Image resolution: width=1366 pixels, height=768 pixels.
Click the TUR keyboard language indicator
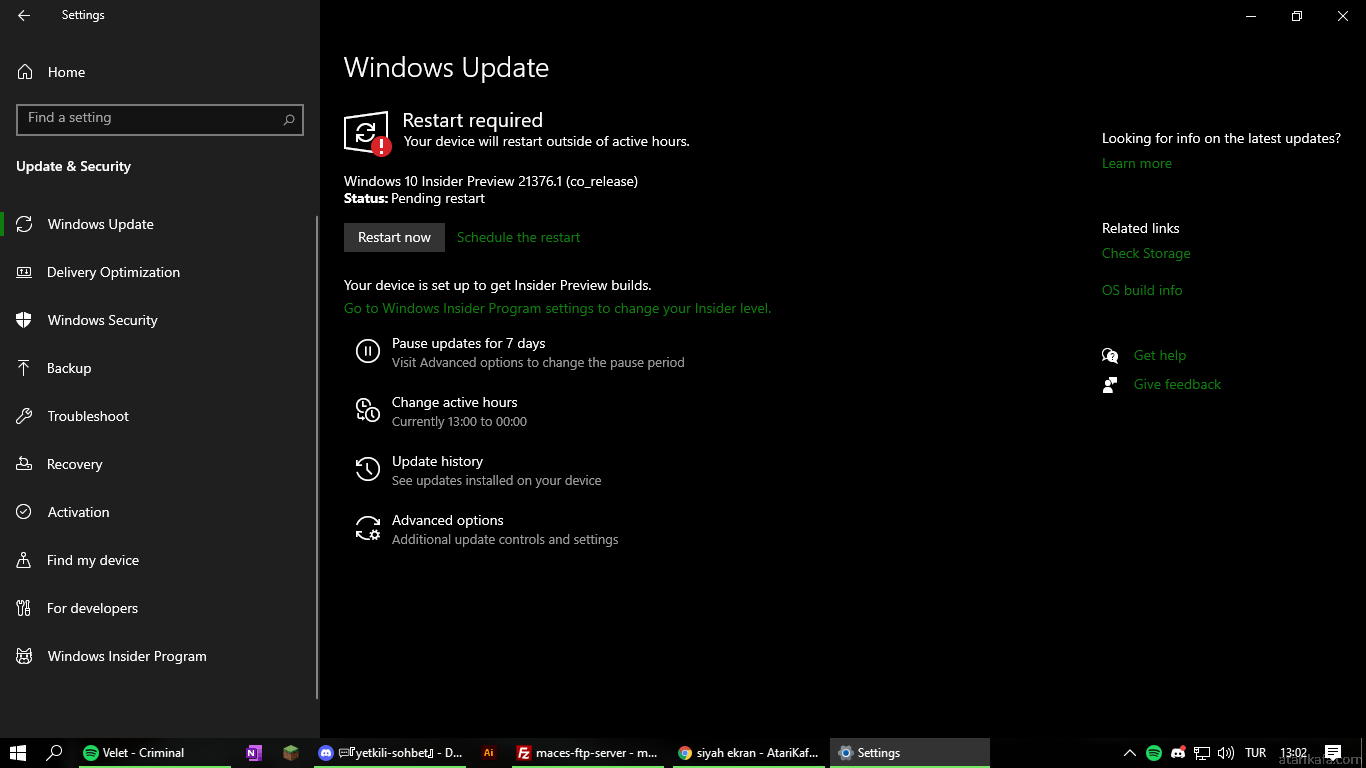(x=1256, y=753)
